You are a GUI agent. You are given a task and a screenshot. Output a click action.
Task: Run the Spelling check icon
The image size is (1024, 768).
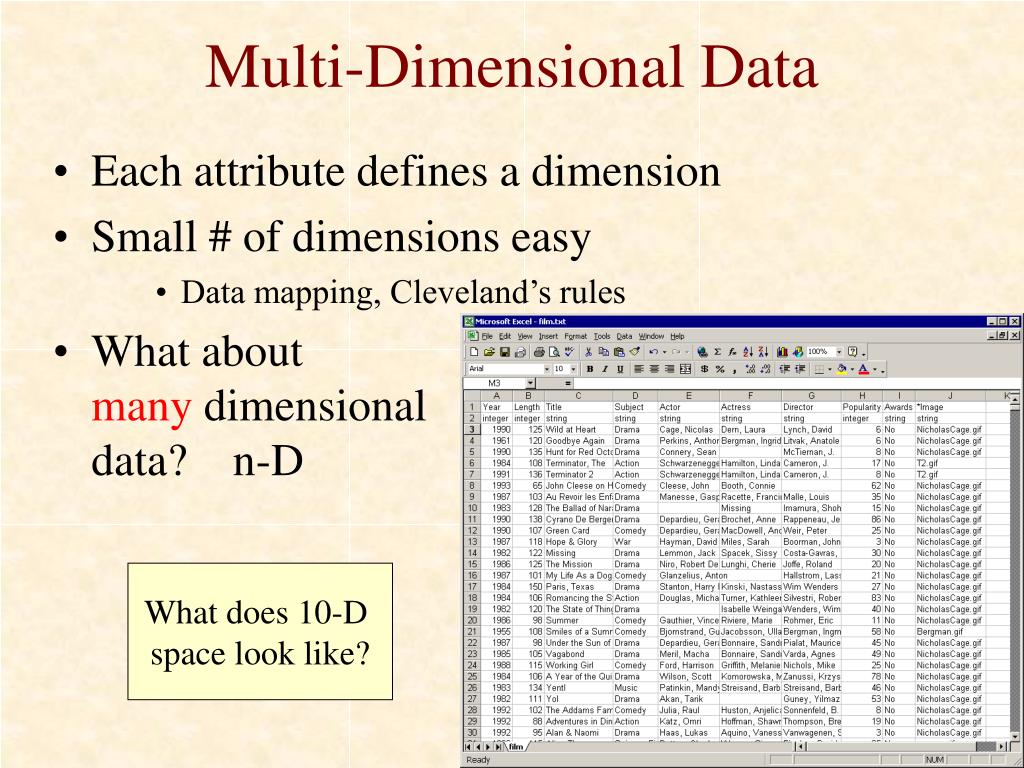pyautogui.click(x=569, y=351)
